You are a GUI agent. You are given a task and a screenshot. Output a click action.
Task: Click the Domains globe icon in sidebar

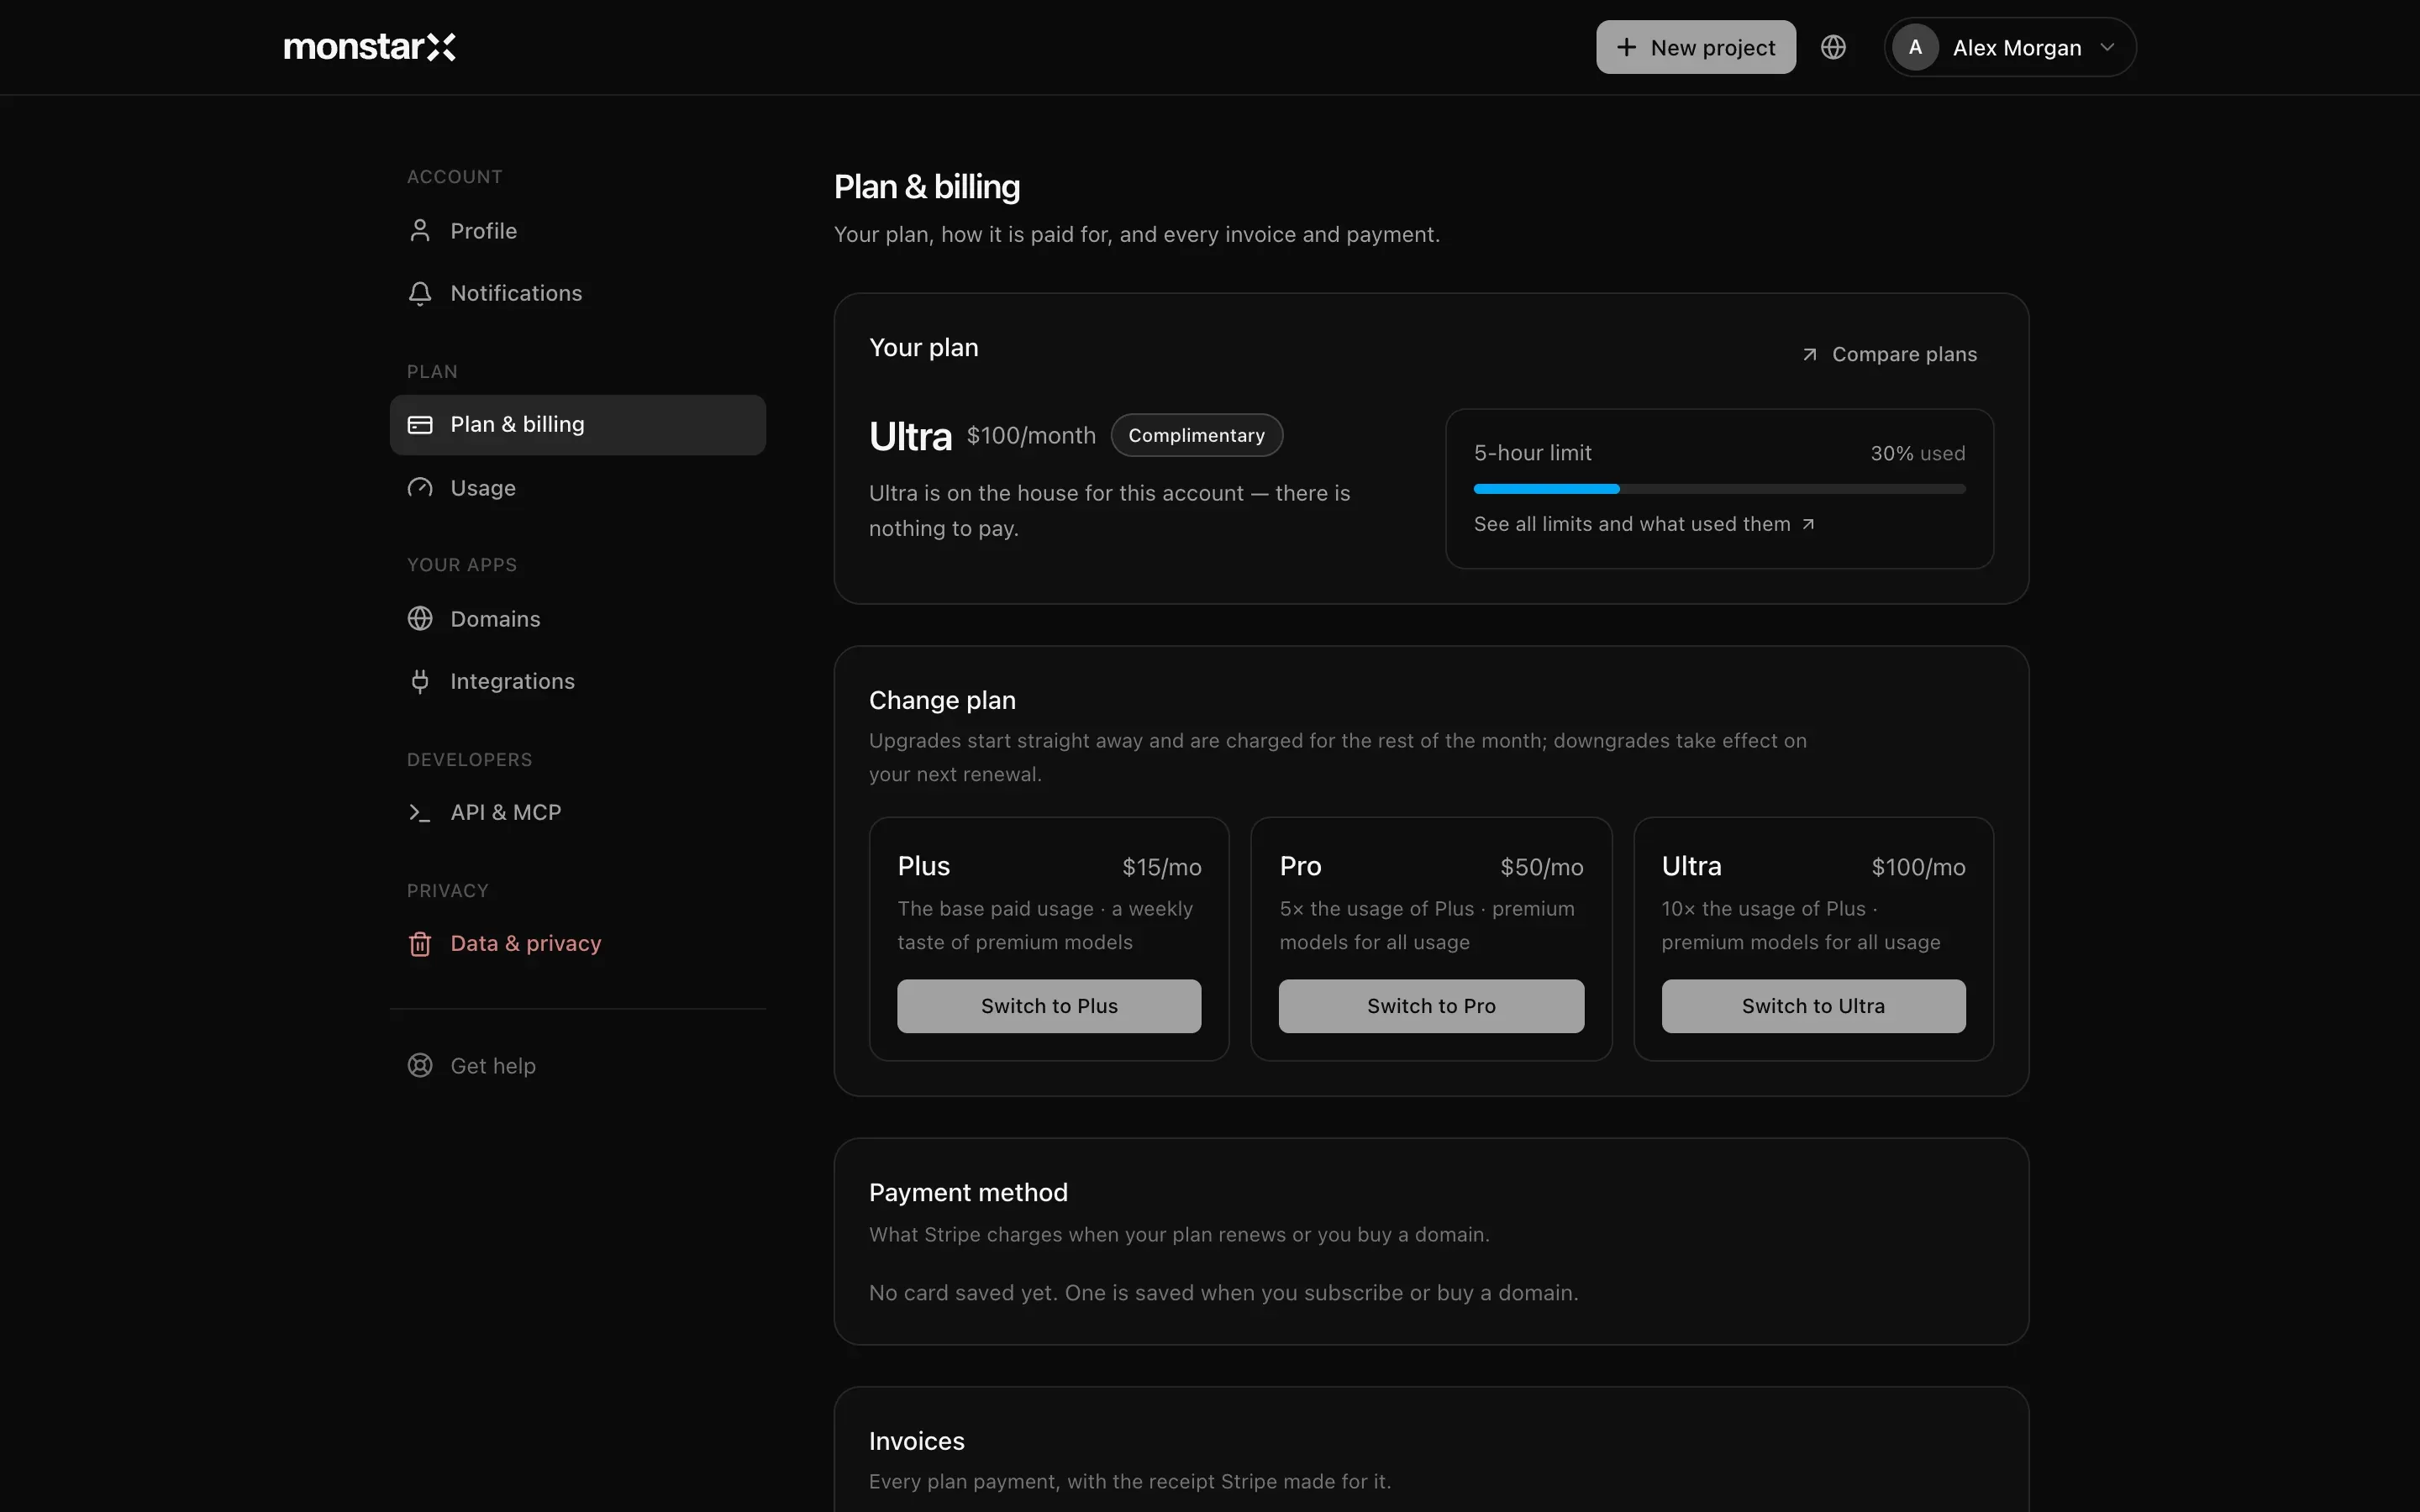point(420,619)
